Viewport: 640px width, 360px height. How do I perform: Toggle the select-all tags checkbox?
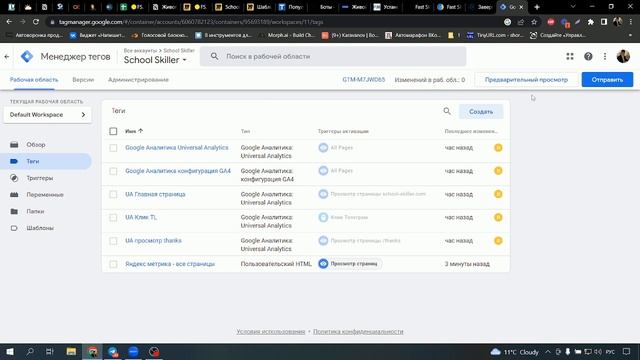113,131
